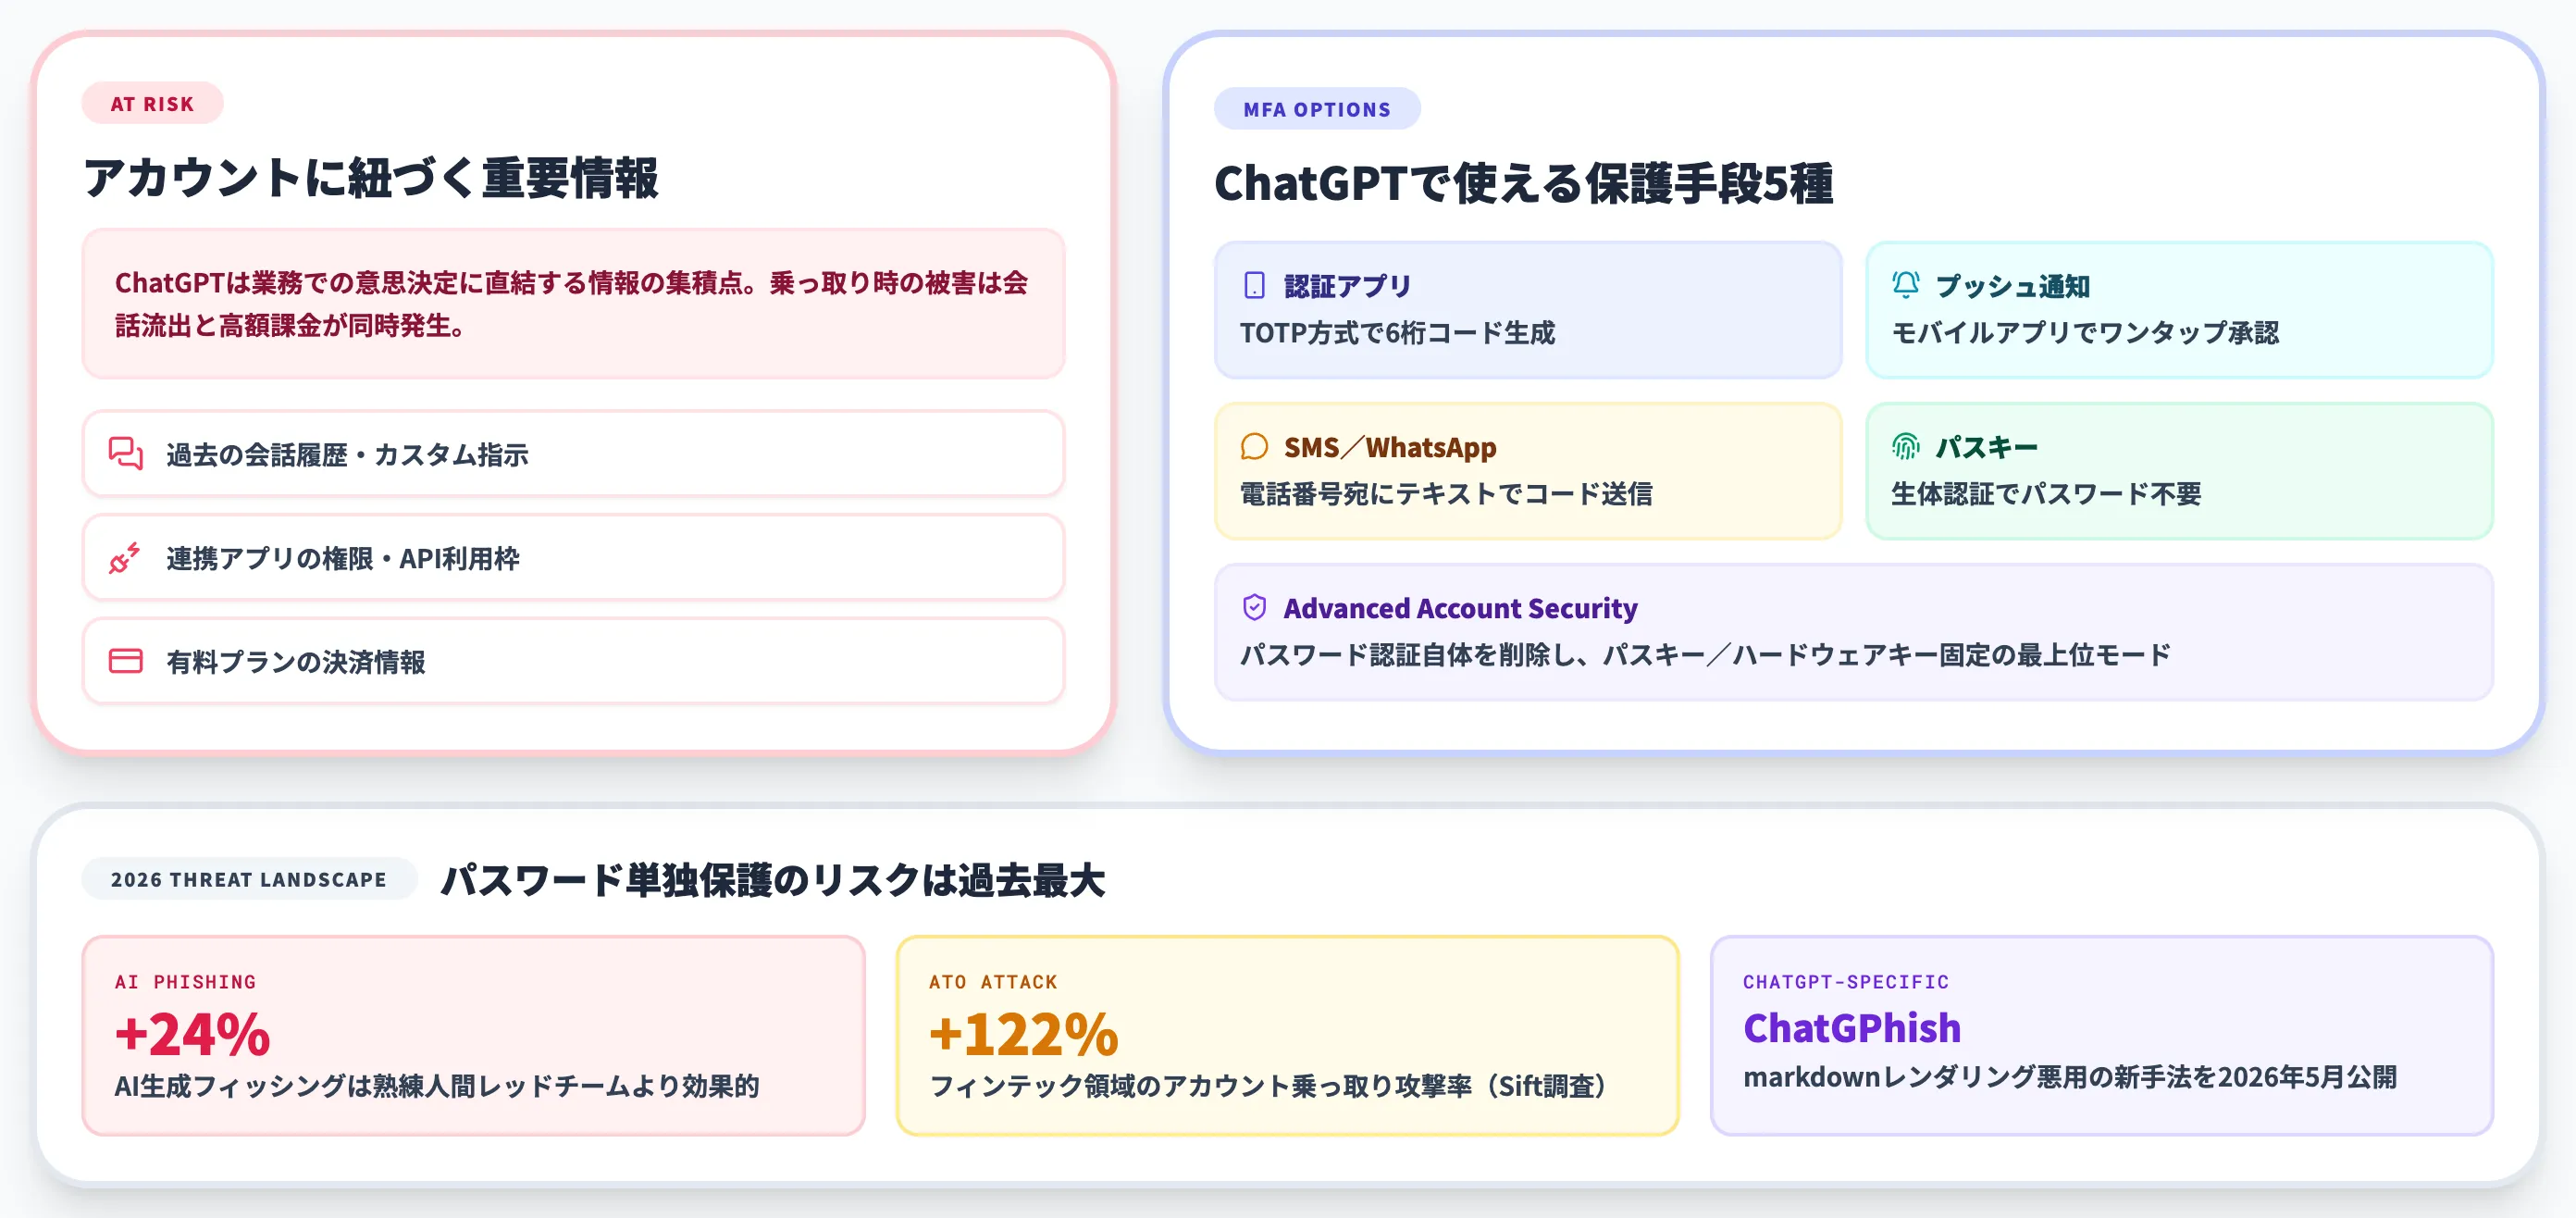Screen dimensions: 2576x1218
Task: Click the SMS／WhatsApp card title
Action: pos(1390,448)
